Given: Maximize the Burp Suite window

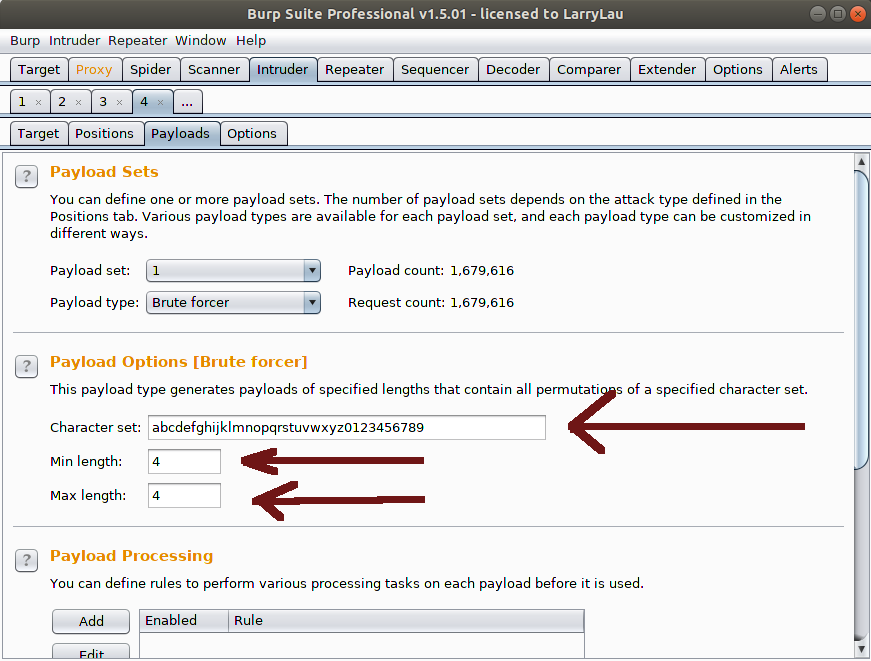Looking at the screenshot, I should click(838, 14).
